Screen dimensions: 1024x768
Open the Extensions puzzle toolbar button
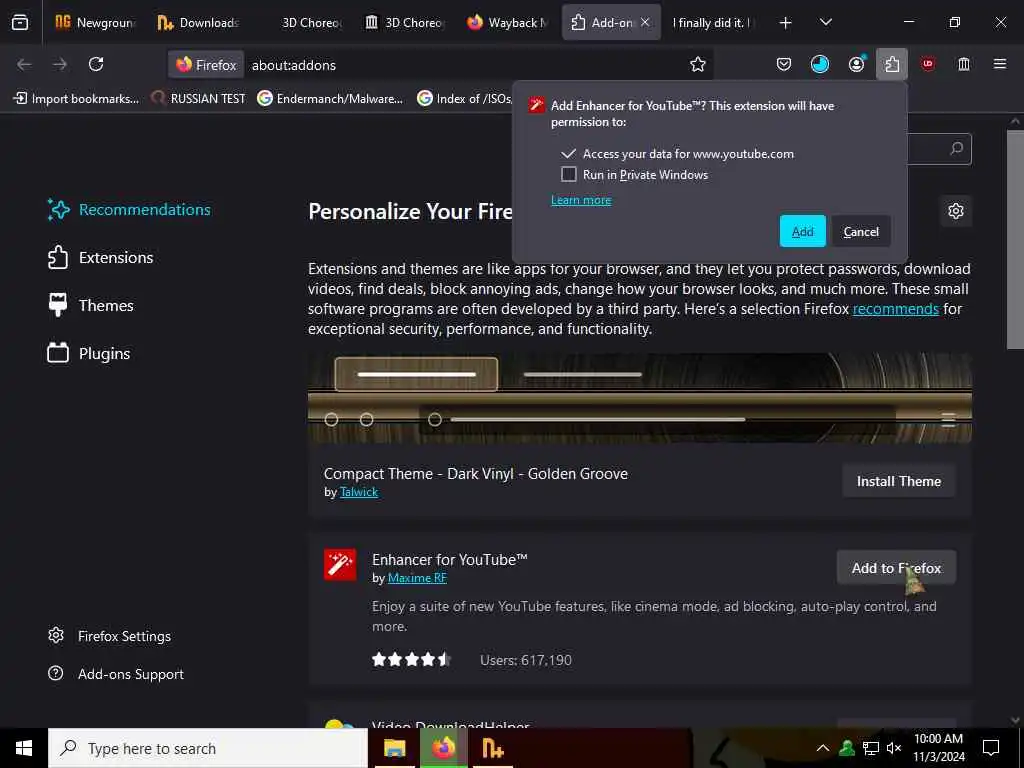(x=892, y=64)
